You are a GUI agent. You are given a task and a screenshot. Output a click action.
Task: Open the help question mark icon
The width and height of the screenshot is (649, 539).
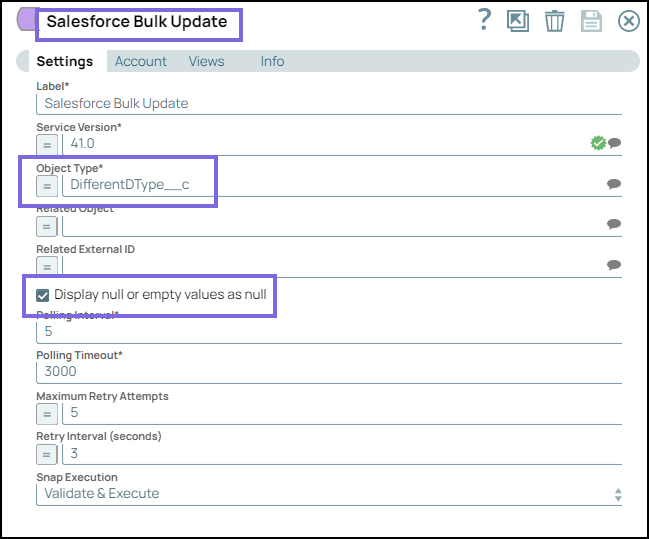[x=484, y=19]
